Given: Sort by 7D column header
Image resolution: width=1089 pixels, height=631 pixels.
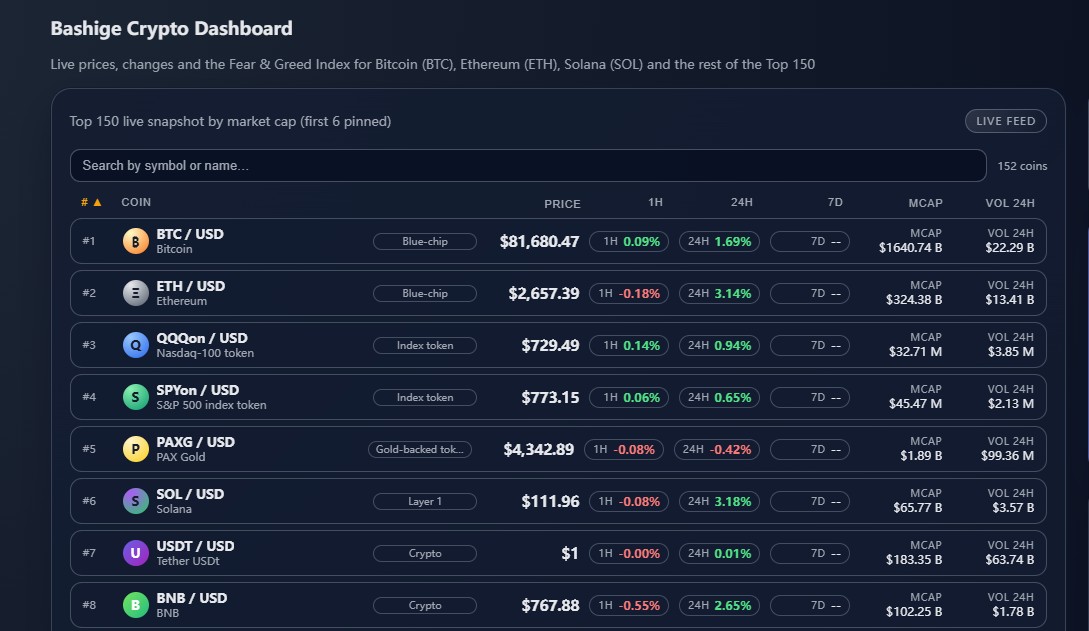Looking at the screenshot, I should pos(835,202).
